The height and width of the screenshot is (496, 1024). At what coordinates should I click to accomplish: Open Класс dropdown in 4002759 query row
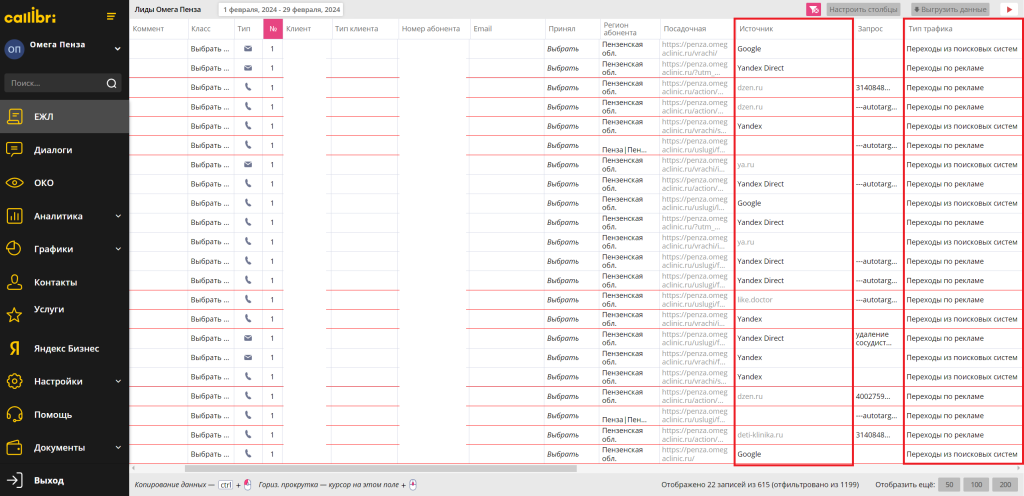(x=210, y=396)
